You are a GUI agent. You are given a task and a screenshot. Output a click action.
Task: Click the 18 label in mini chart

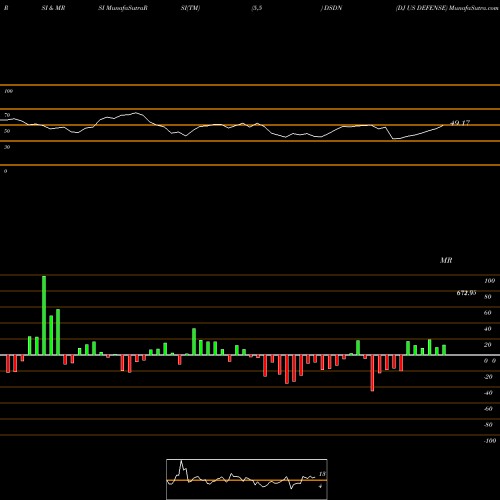pos(322,474)
